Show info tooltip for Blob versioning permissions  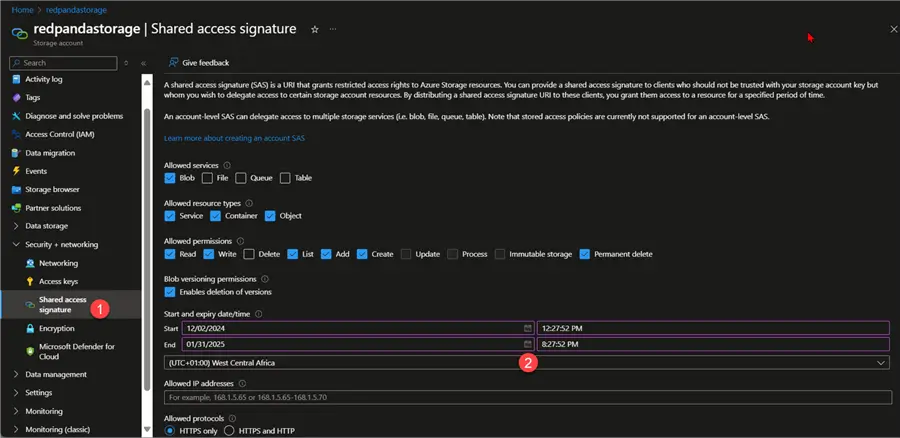(x=265, y=279)
